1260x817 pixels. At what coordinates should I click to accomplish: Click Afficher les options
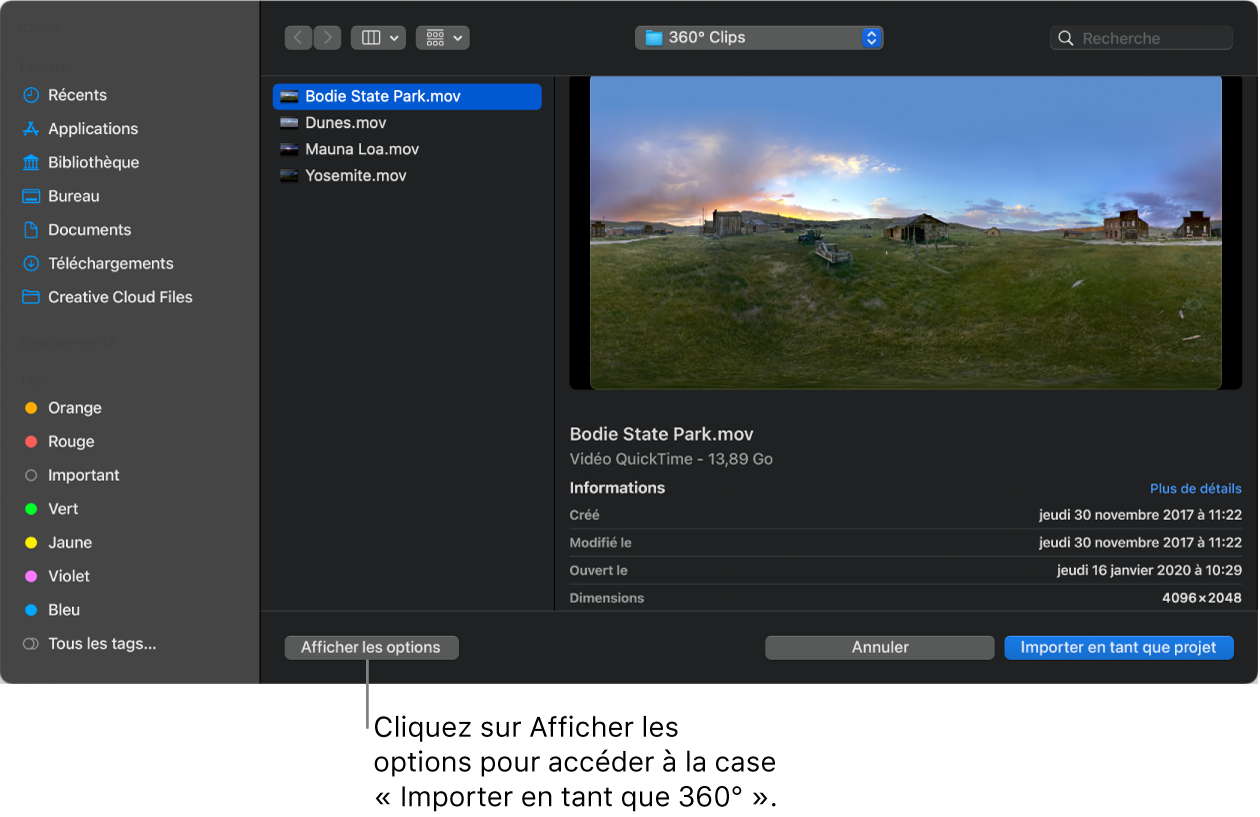(370, 647)
